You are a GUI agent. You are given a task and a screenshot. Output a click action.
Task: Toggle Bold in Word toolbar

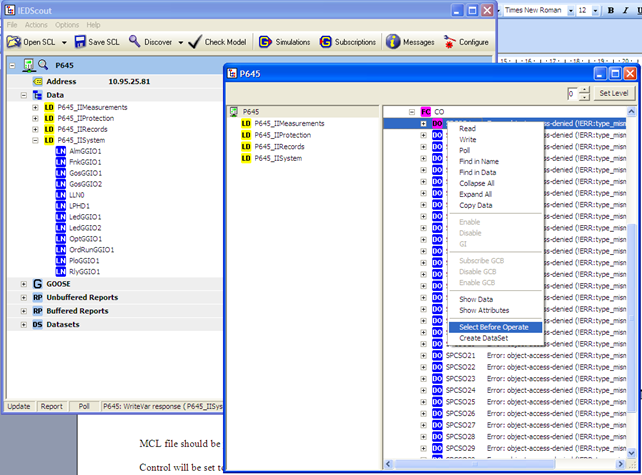pos(610,11)
